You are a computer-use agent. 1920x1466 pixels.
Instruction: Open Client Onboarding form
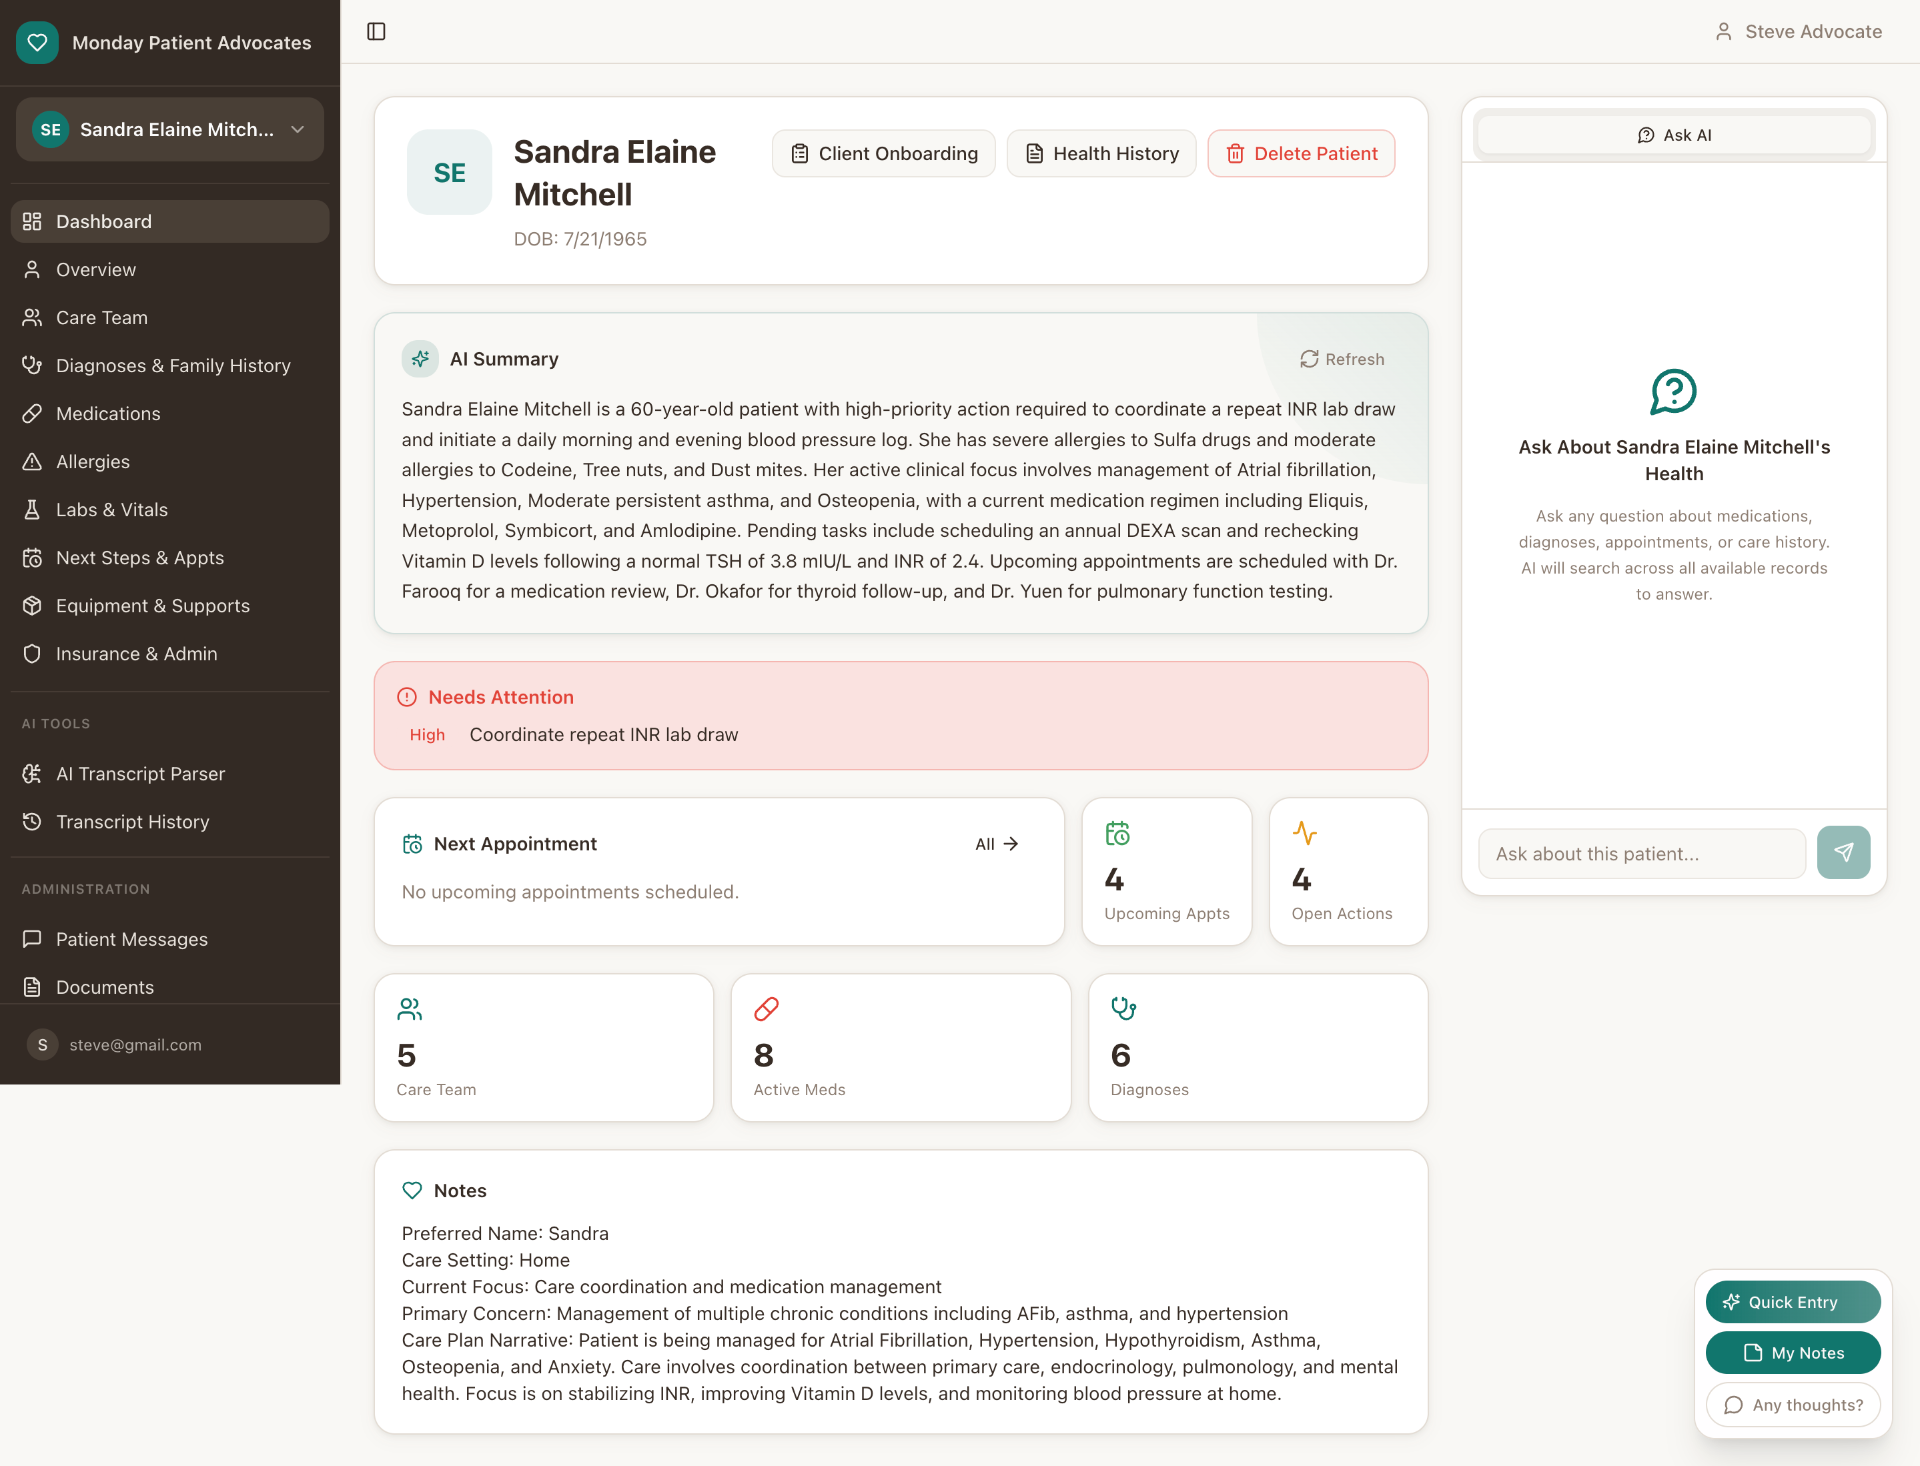pos(884,153)
